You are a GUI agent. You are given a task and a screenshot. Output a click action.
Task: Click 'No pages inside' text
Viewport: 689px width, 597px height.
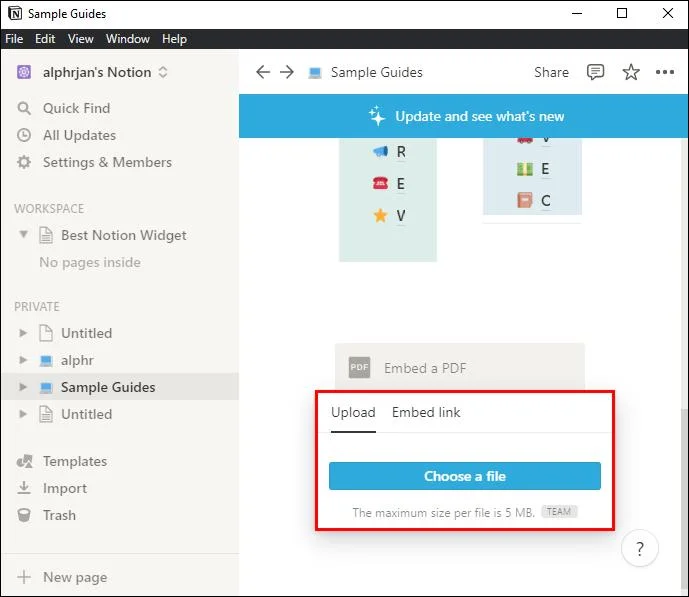90,262
